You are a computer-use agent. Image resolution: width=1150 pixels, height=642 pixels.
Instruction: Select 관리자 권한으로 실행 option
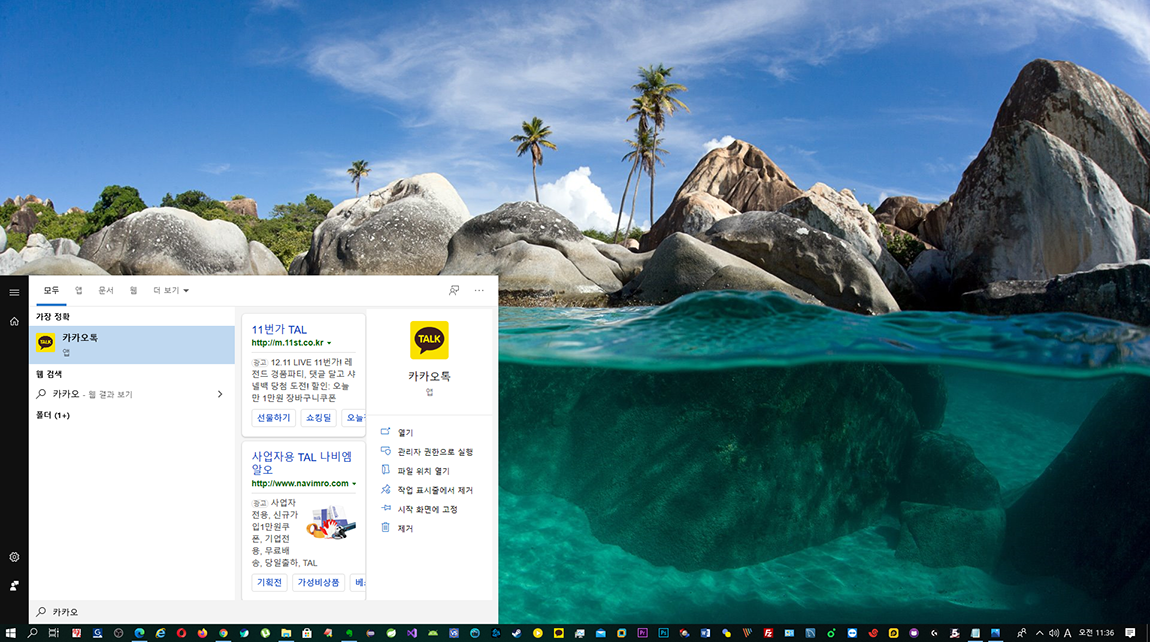coord(435,452)
